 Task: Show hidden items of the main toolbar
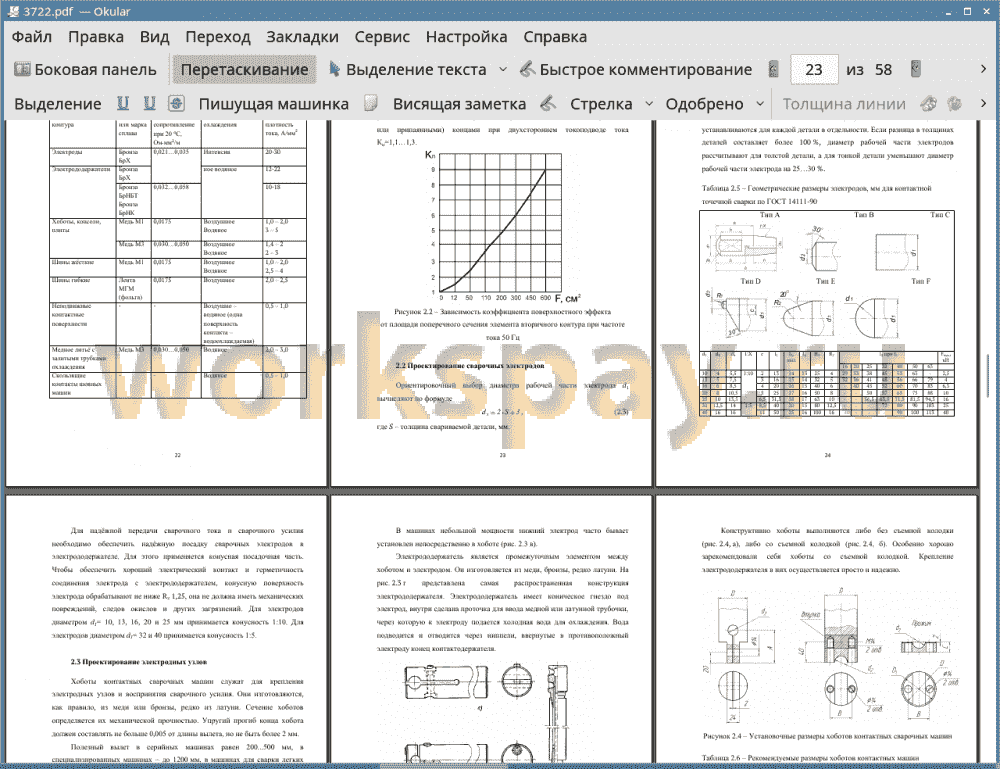(x=983, y=69)
